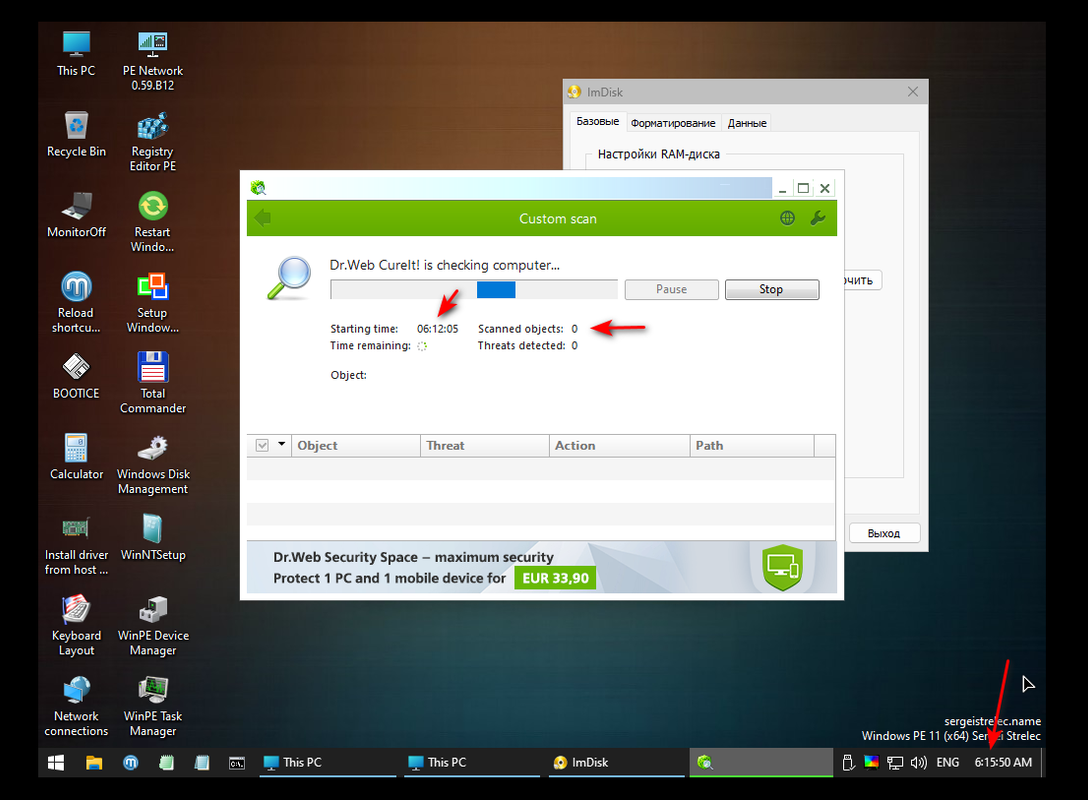Click the Dr.Web back arrow icon
The height and width of the screenshot is (800, 1088).
pos(262,219)
